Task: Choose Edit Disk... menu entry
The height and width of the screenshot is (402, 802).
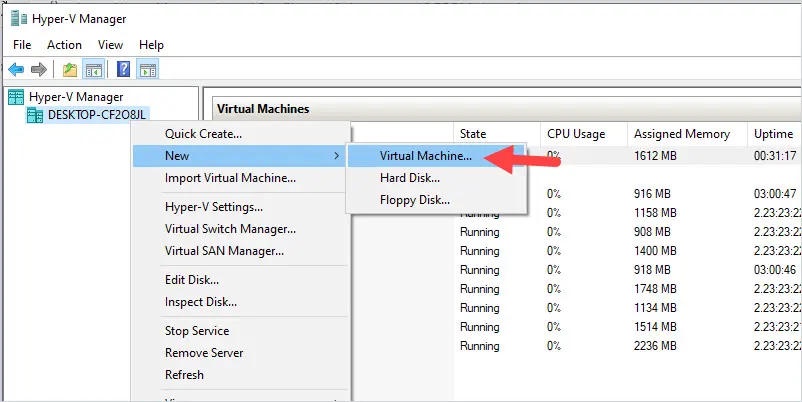Action: [240, 280]
